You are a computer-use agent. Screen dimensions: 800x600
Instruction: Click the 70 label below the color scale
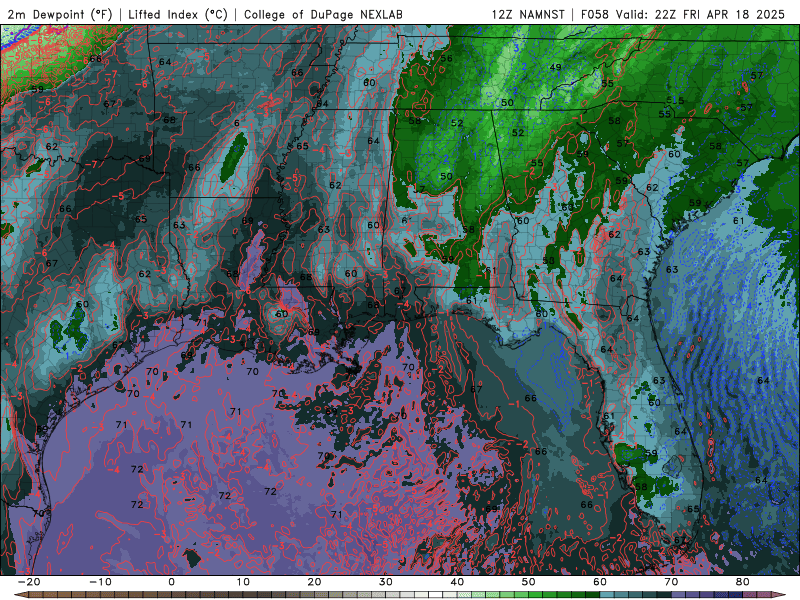click(x=671, y=582)
